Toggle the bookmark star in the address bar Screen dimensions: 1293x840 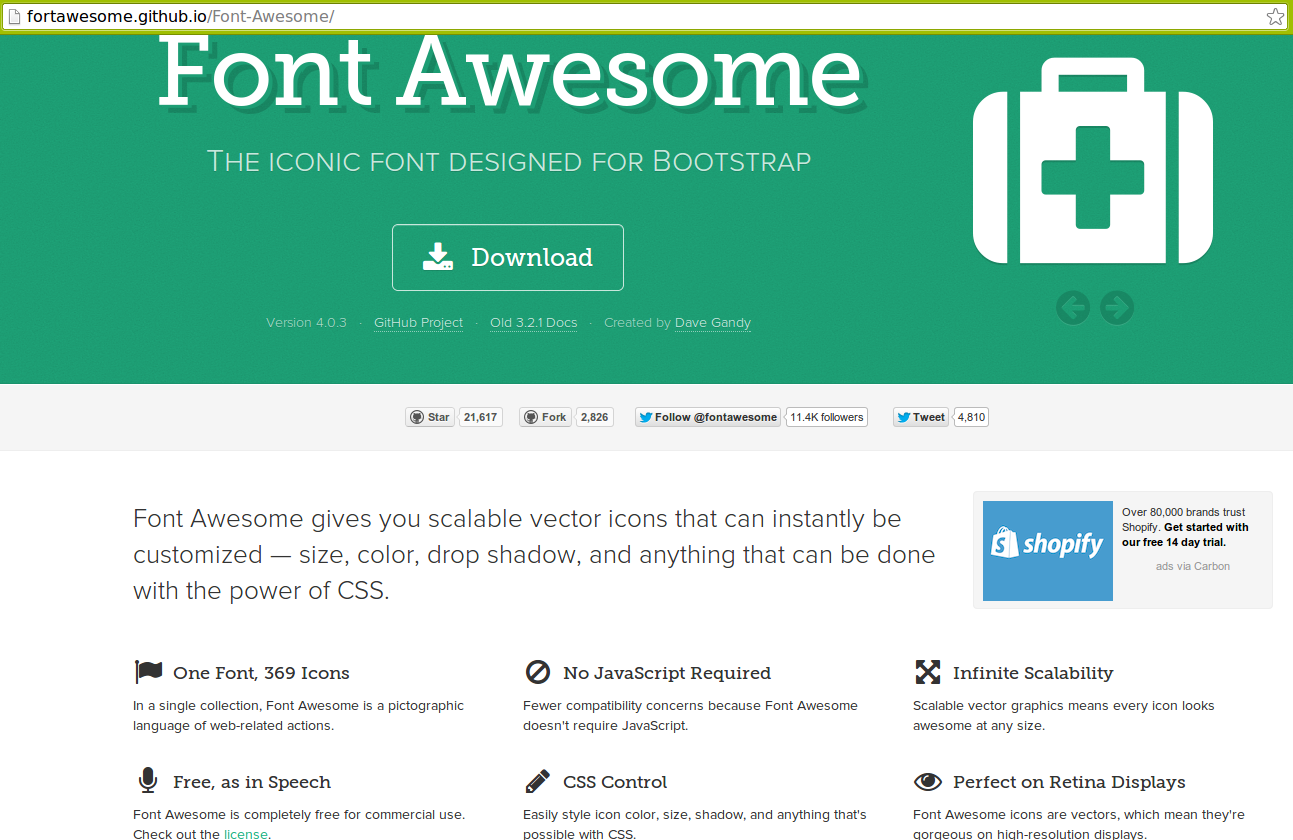click(x=1274, y=16)
